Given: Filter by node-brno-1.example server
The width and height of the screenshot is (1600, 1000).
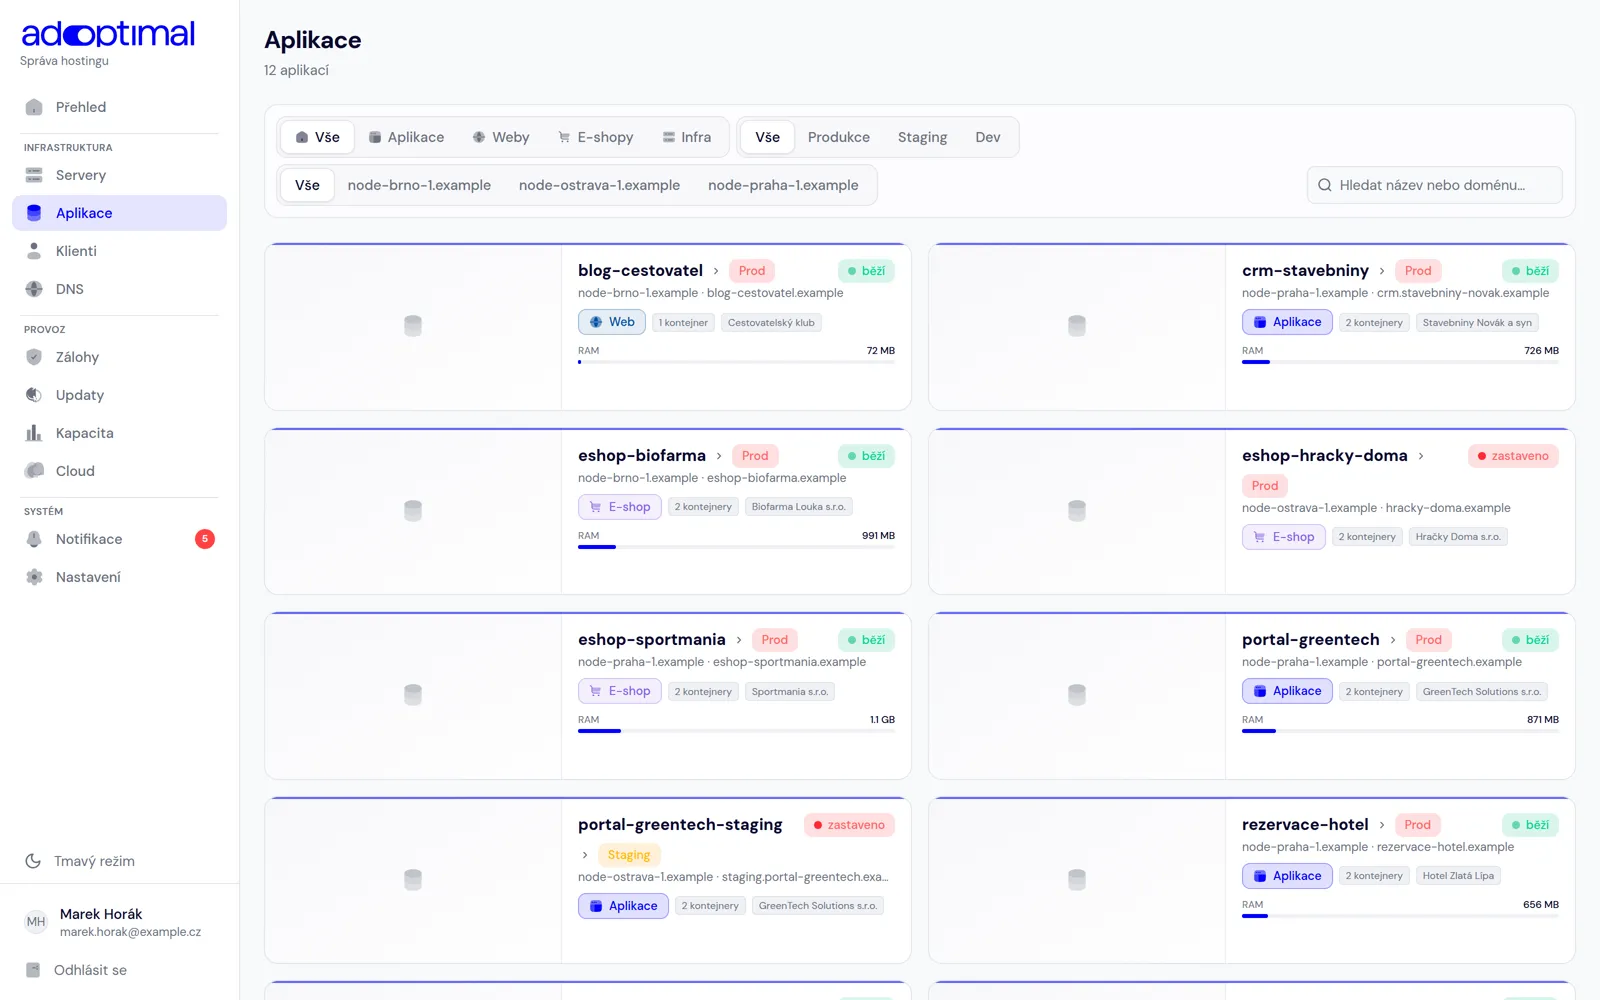Looking at the screenshot, I should point(419,185).
